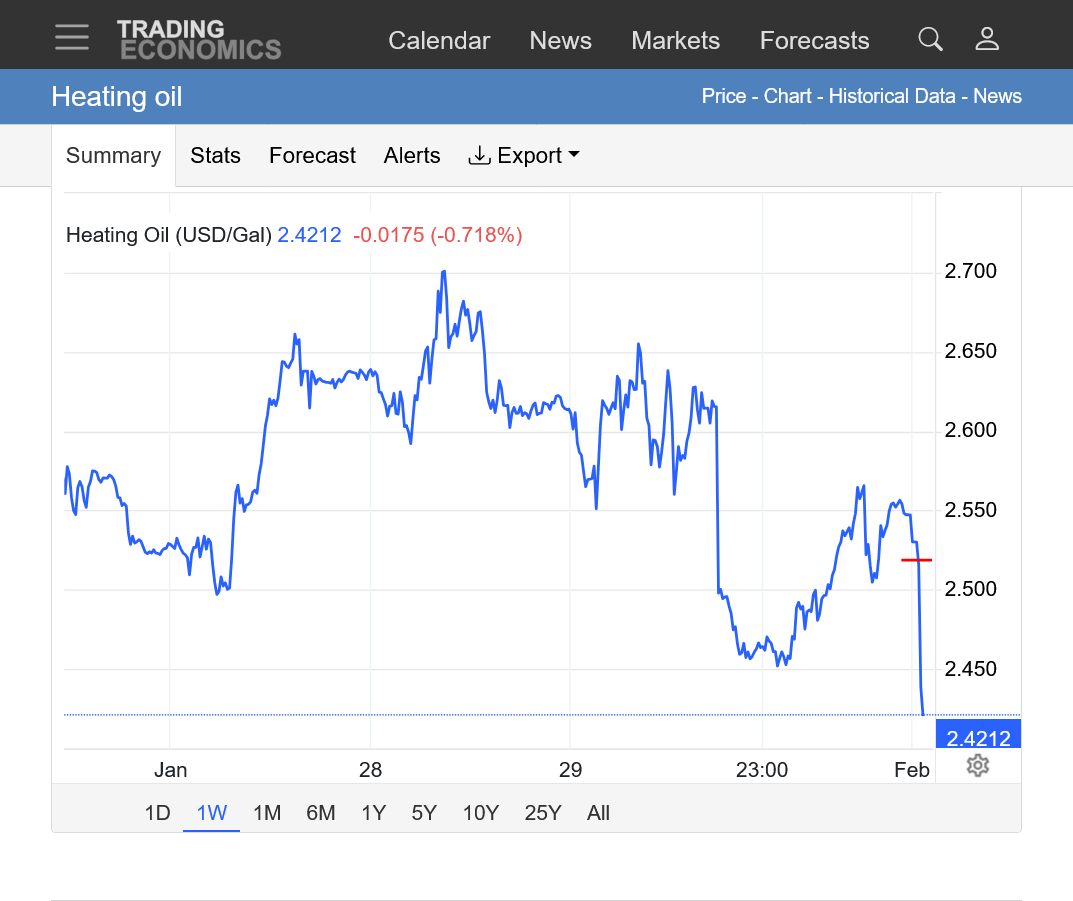Screen dimensions: 1073x901
Task: Click the search magnifier icon
Action: point(930,39)
